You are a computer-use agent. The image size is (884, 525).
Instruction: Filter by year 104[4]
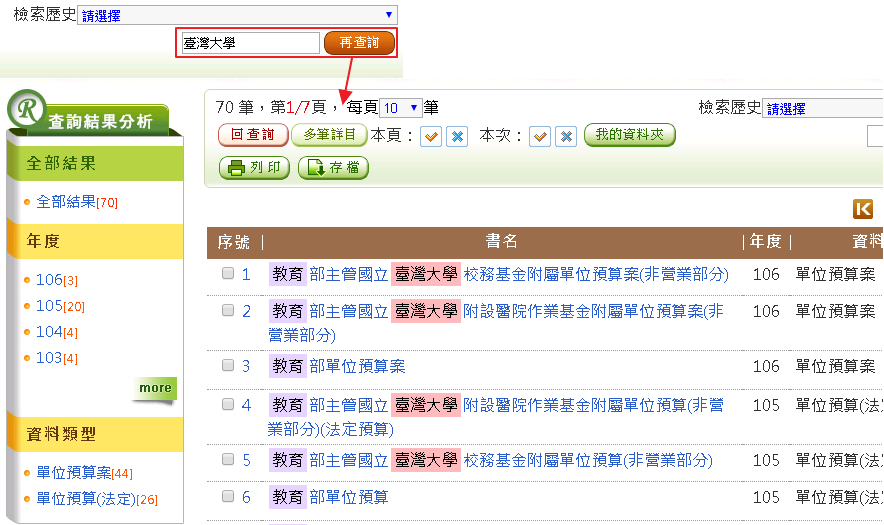(x=57, y=332)
